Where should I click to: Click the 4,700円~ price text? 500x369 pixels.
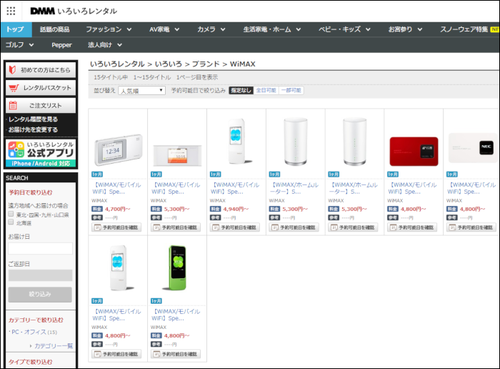coord(117,209)
